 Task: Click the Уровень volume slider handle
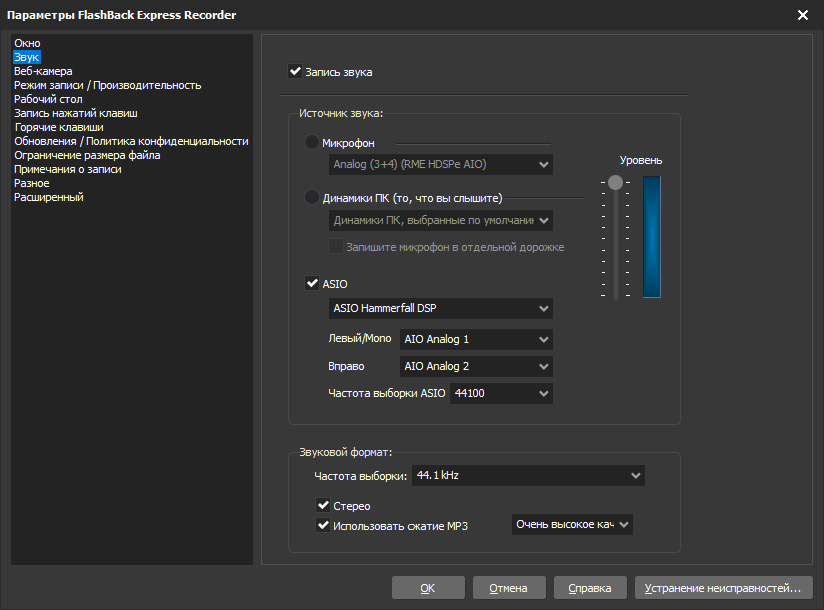[x=615, y=182]
